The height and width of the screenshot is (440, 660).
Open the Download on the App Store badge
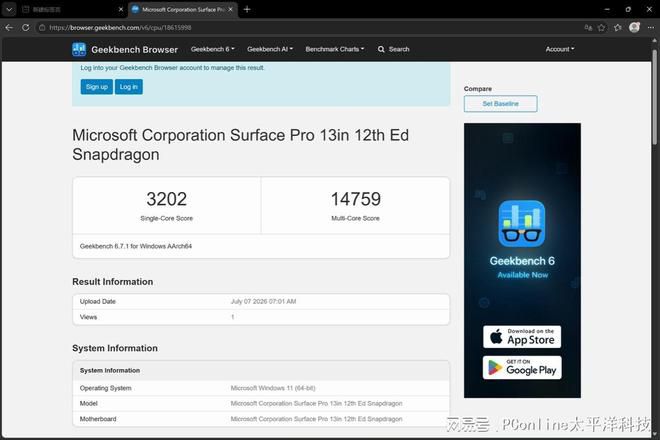522,337
